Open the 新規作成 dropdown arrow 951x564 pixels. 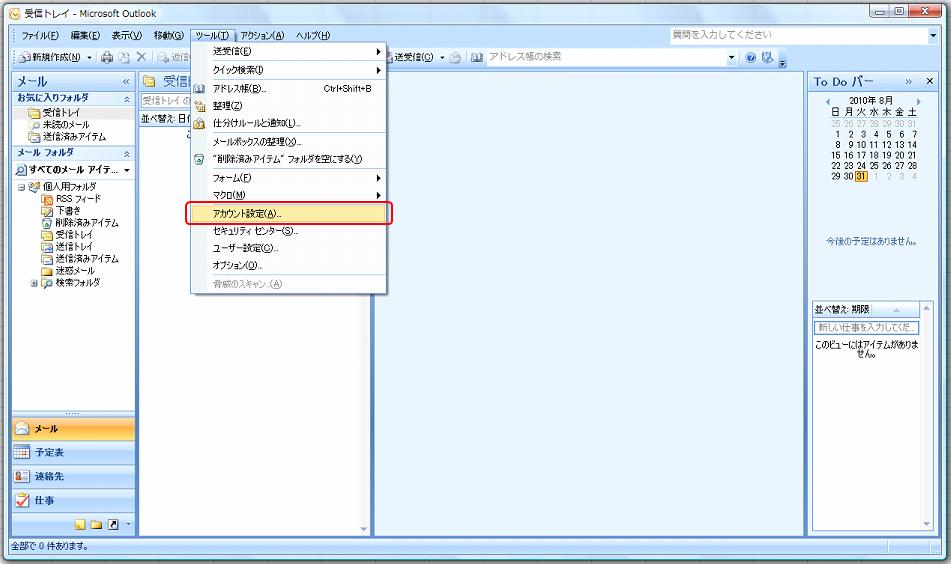click(x=90, y=58)
